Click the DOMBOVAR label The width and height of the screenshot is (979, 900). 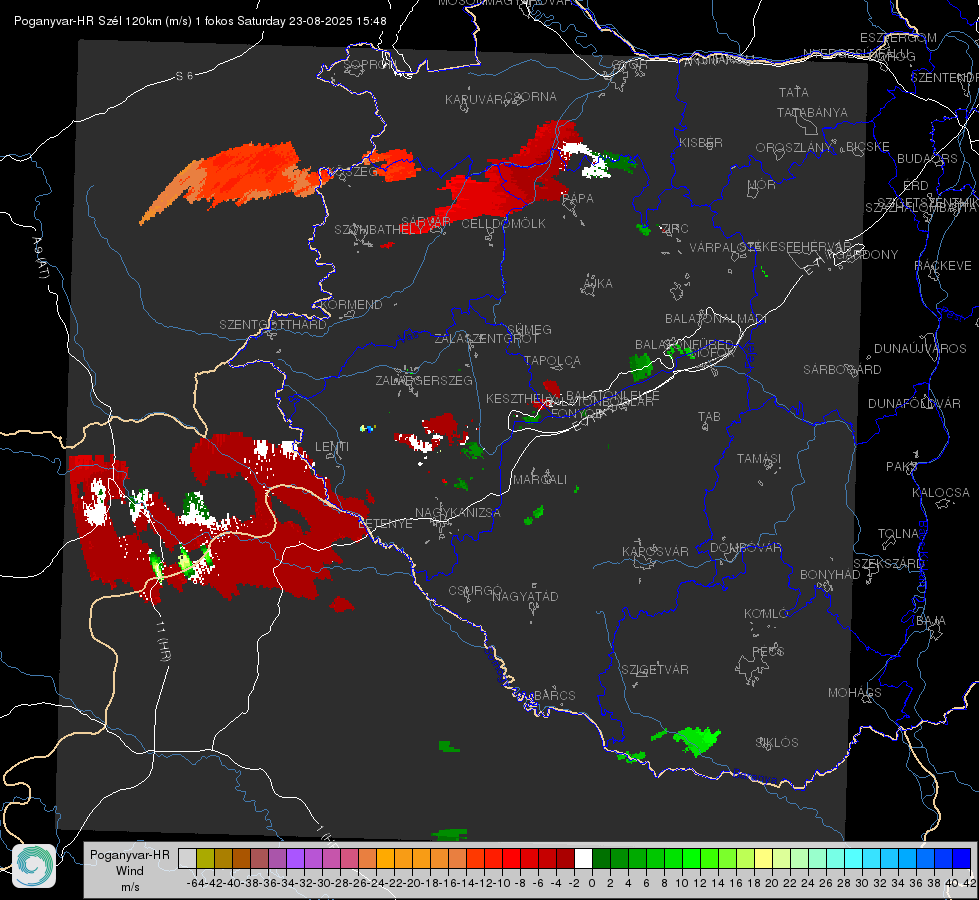tap(745, 547)
